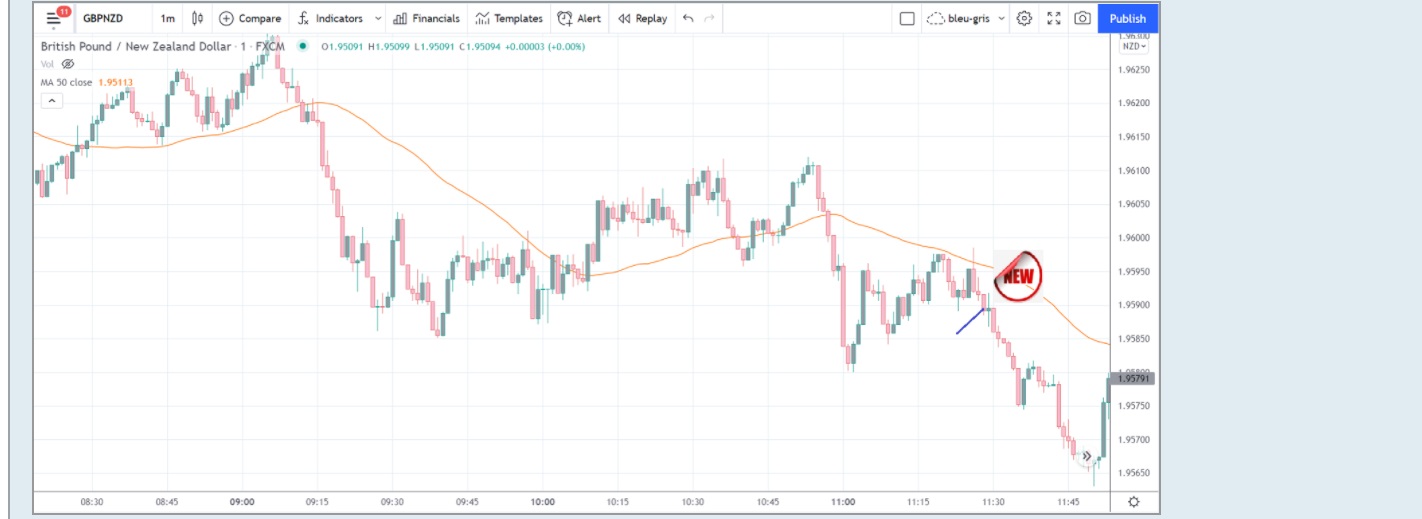Click the scroll to latest bar arrow
1422x519 pixels.
click(x=1087, y=456)
